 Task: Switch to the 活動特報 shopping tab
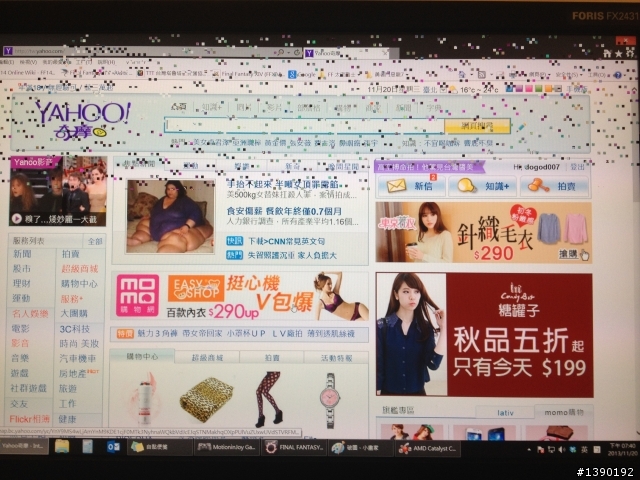point(336,358)
